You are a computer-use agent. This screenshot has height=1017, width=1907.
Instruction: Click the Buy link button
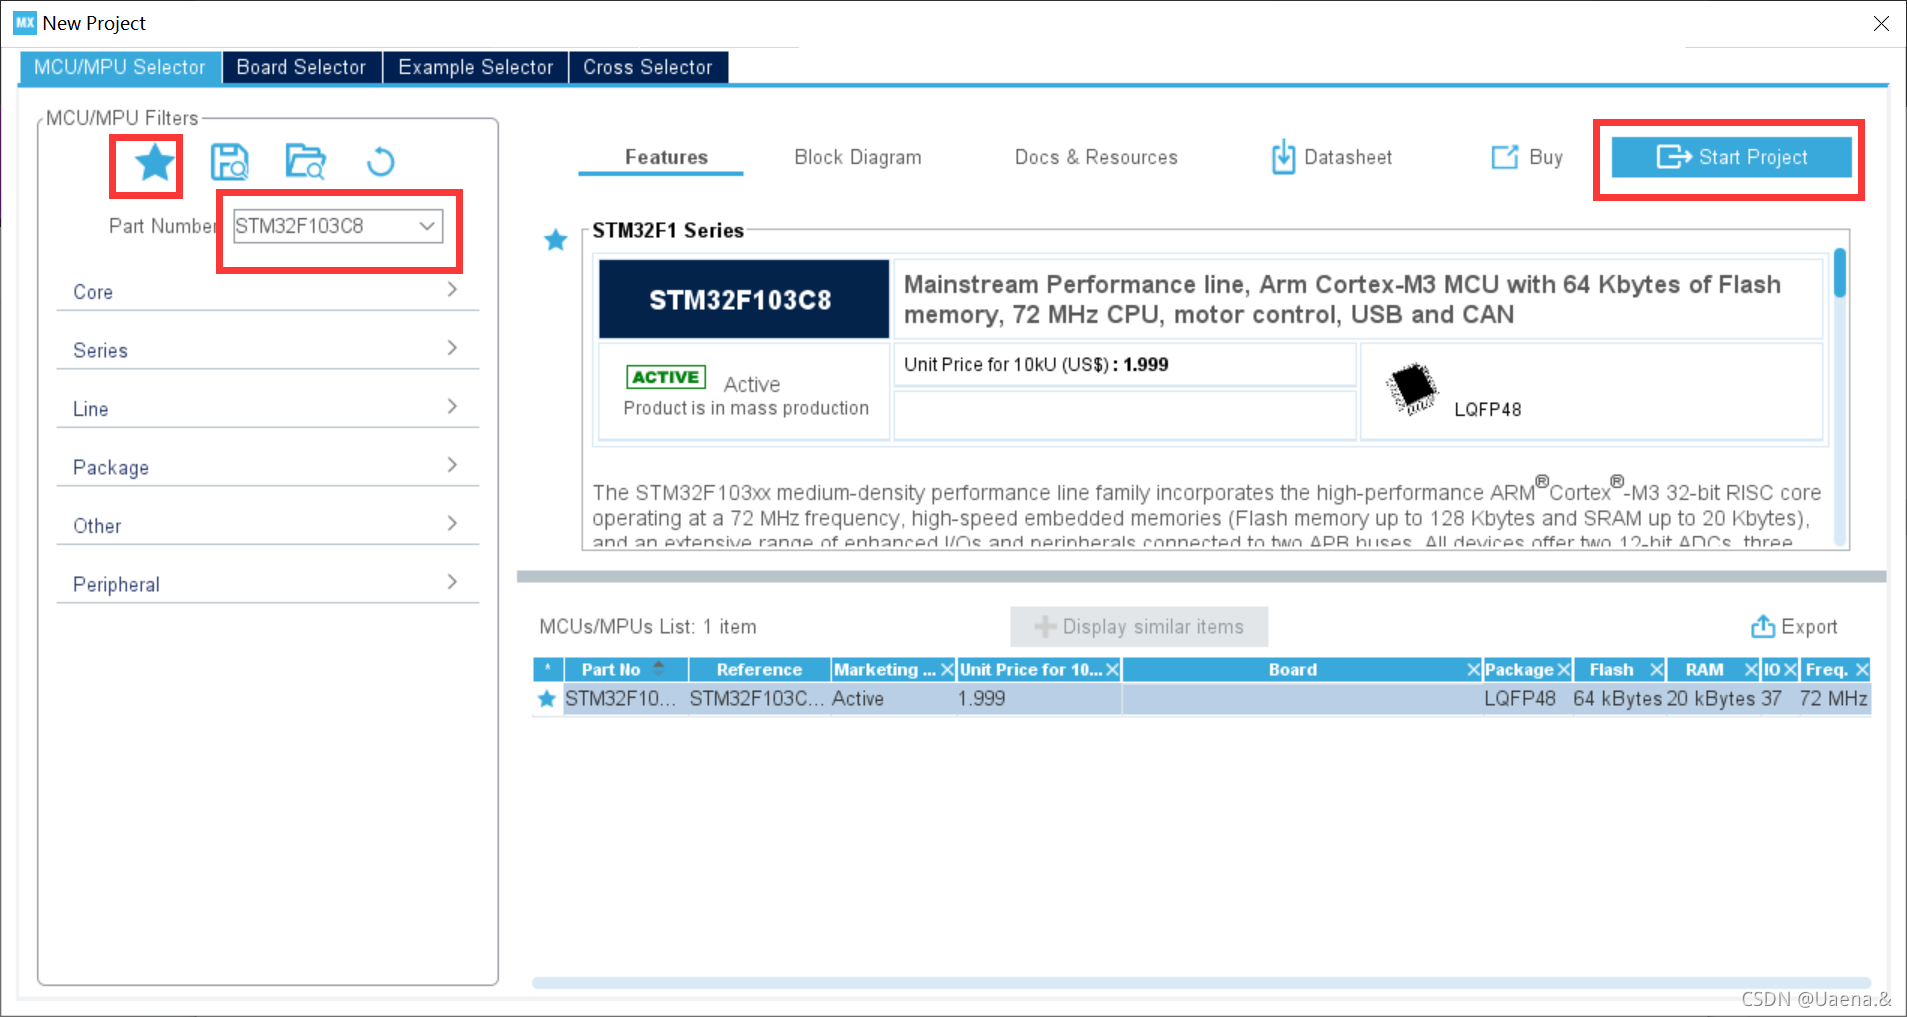click(1527, 157)
